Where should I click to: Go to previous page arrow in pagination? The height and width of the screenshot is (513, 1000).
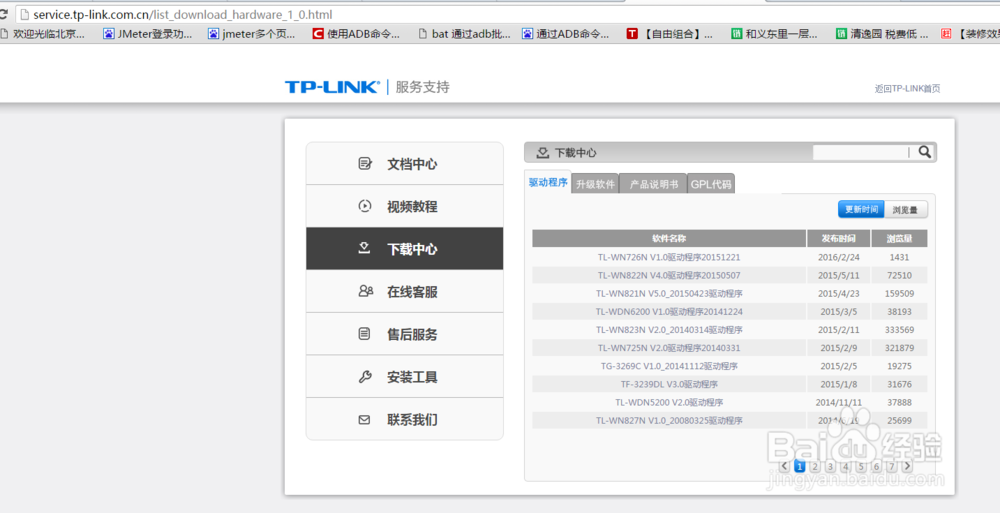click(x=784, y=466)
